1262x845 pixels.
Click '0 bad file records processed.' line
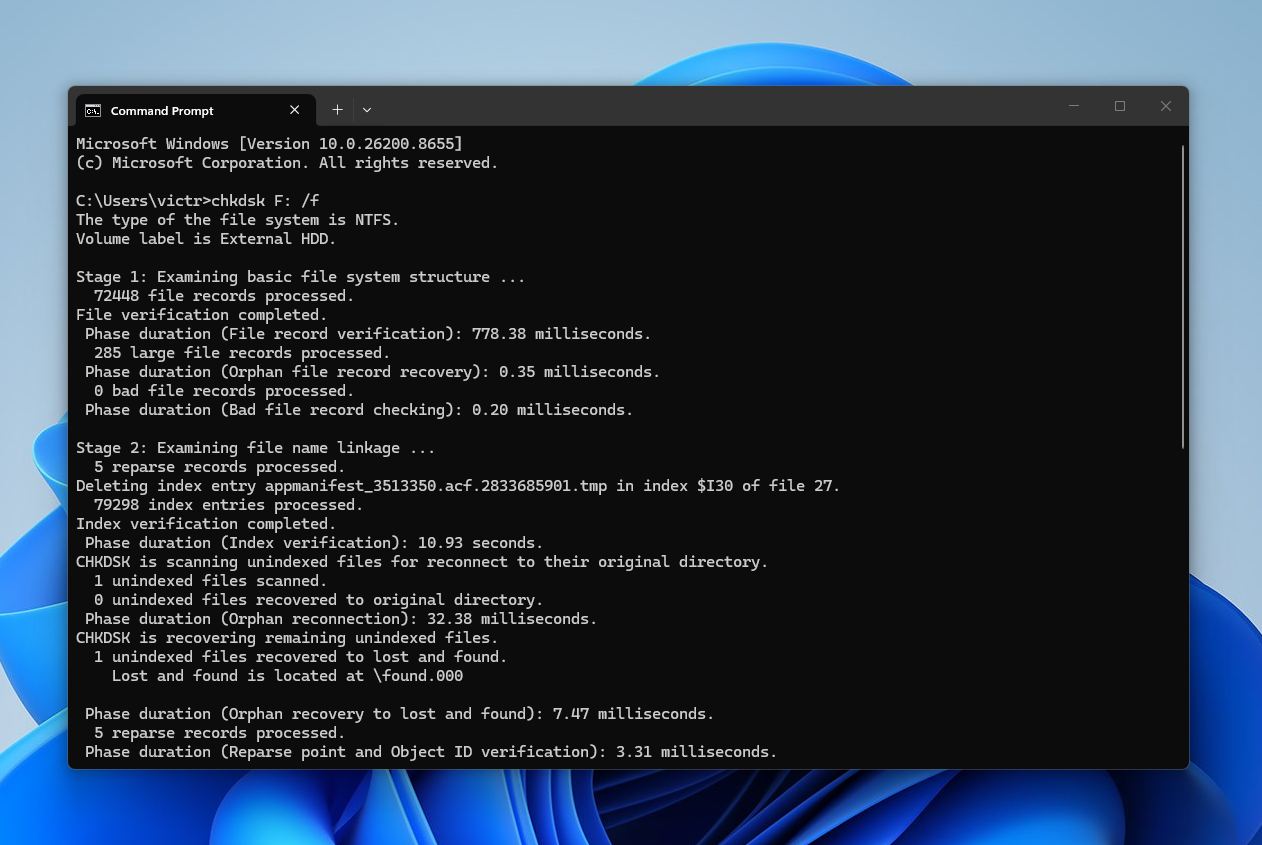[x=224, y=391]
